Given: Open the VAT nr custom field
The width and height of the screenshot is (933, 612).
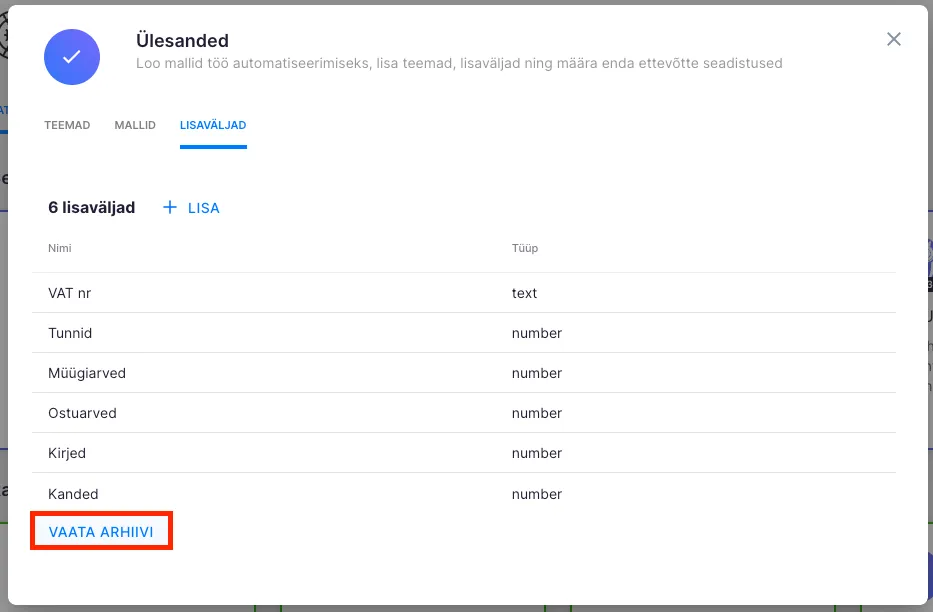Looking at the screenshot, I should (70, 293).
